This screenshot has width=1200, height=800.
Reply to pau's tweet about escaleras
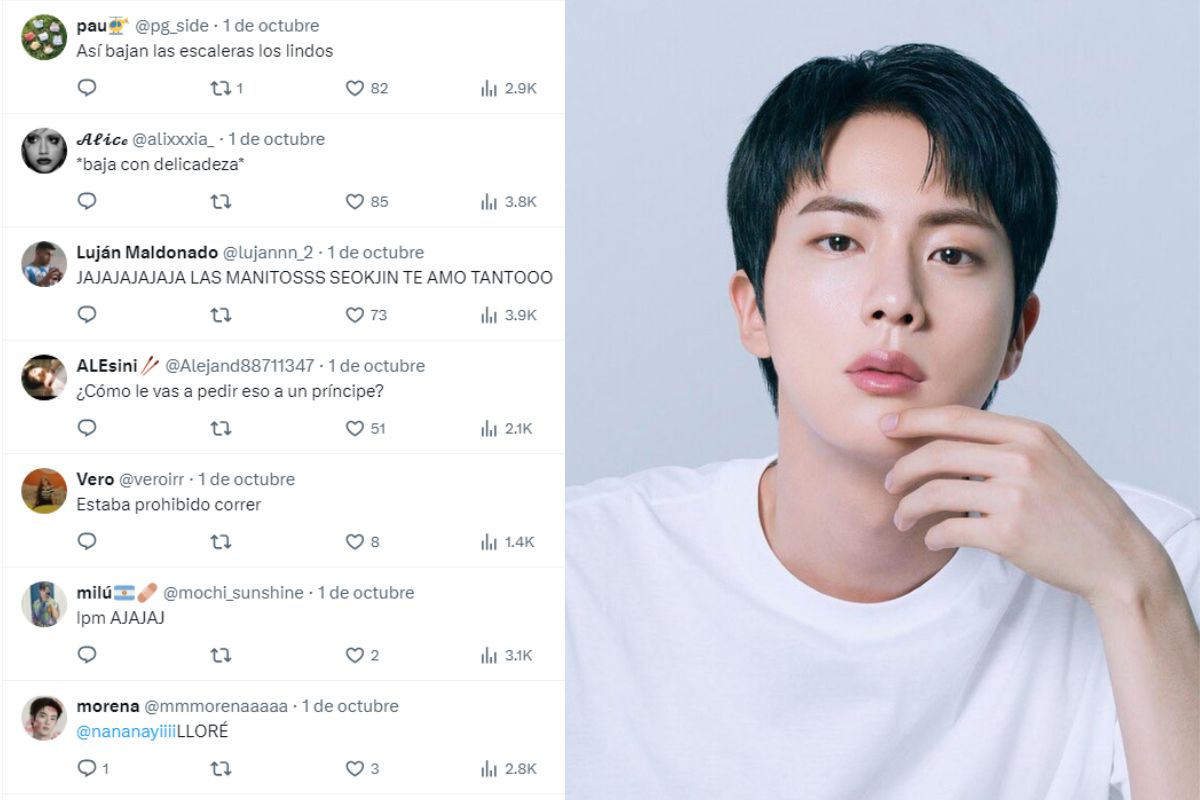pyautogui.click(x=87, y=88)
